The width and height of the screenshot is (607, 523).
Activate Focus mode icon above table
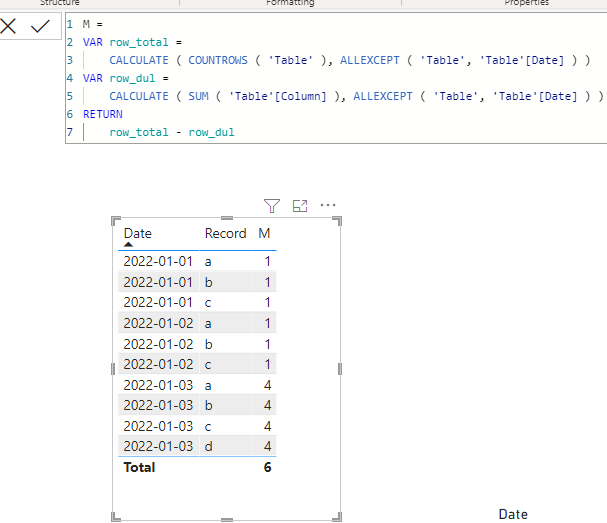click(x=300, y=206)
